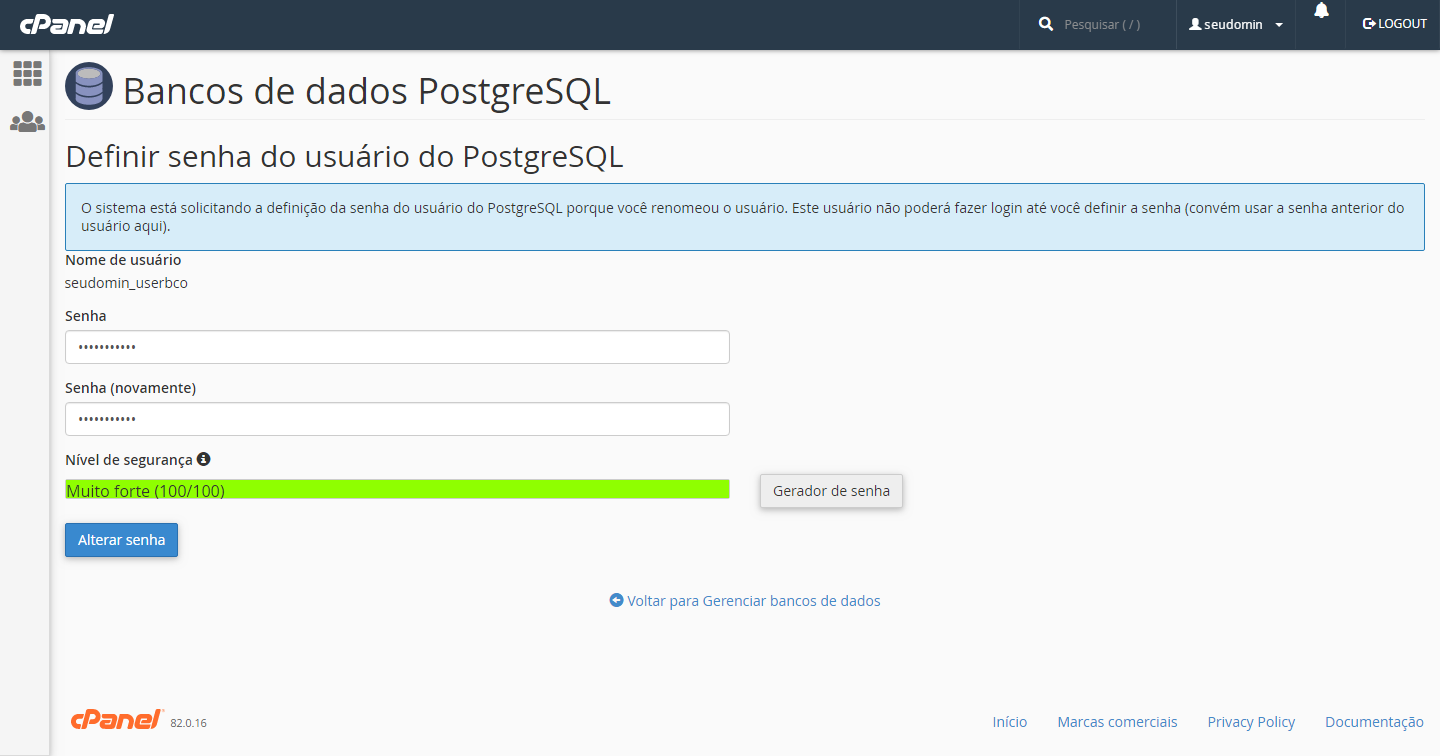Click the back arrow icon before Voltar link
Viewport: 1440px width, 756px height.
(x=616, y=601)
